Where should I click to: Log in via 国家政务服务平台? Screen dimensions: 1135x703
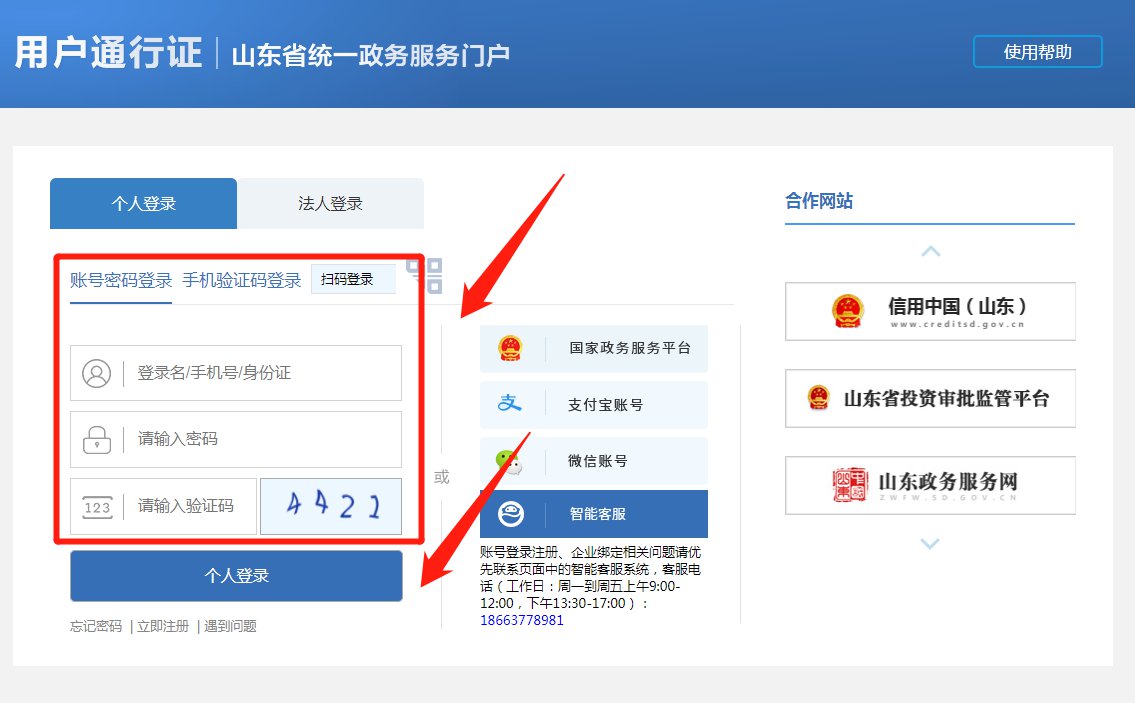[x=594, y=348]
